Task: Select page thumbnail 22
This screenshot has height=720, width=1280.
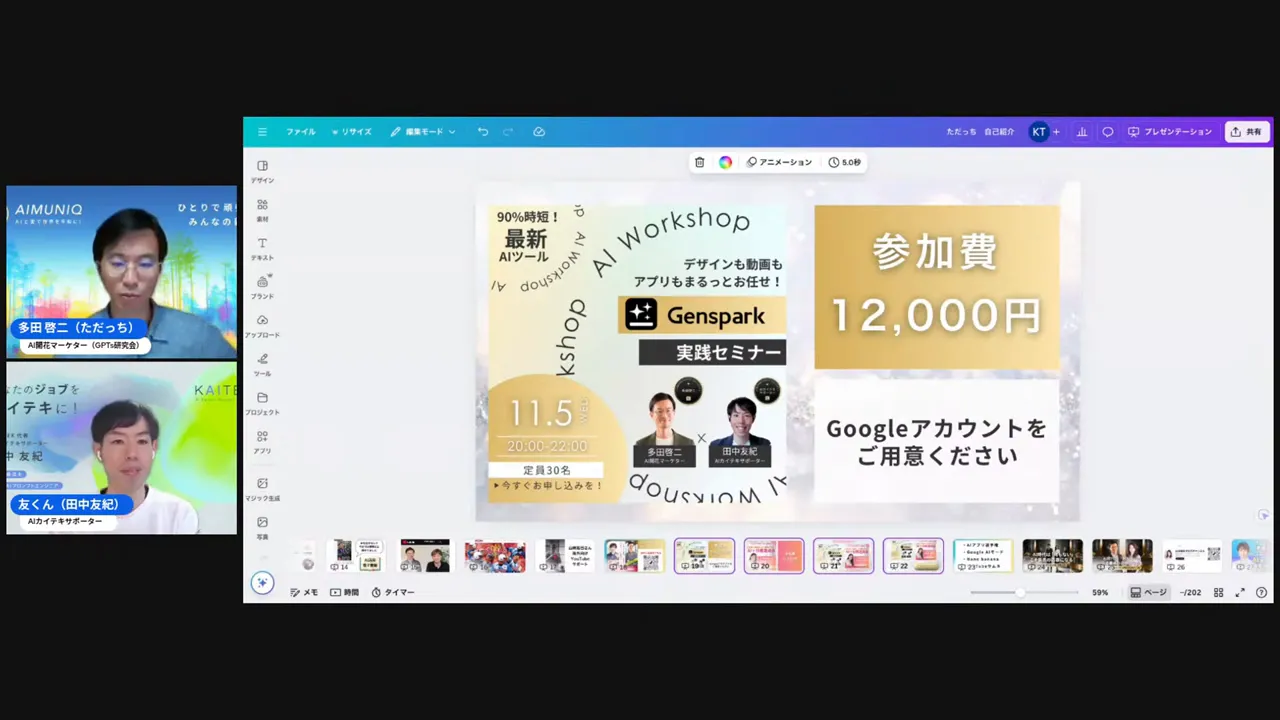Action: click(x=913, y=556)
